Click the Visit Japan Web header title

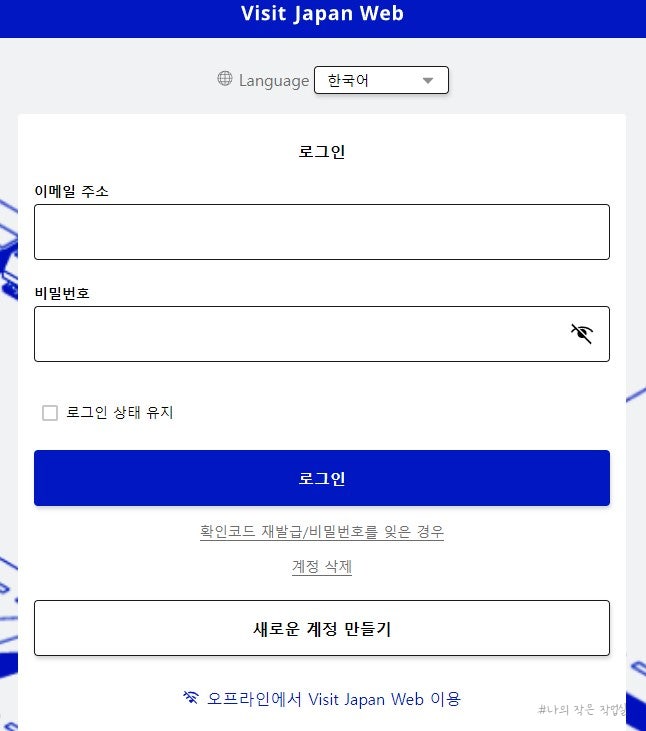[x=322, y=14]
